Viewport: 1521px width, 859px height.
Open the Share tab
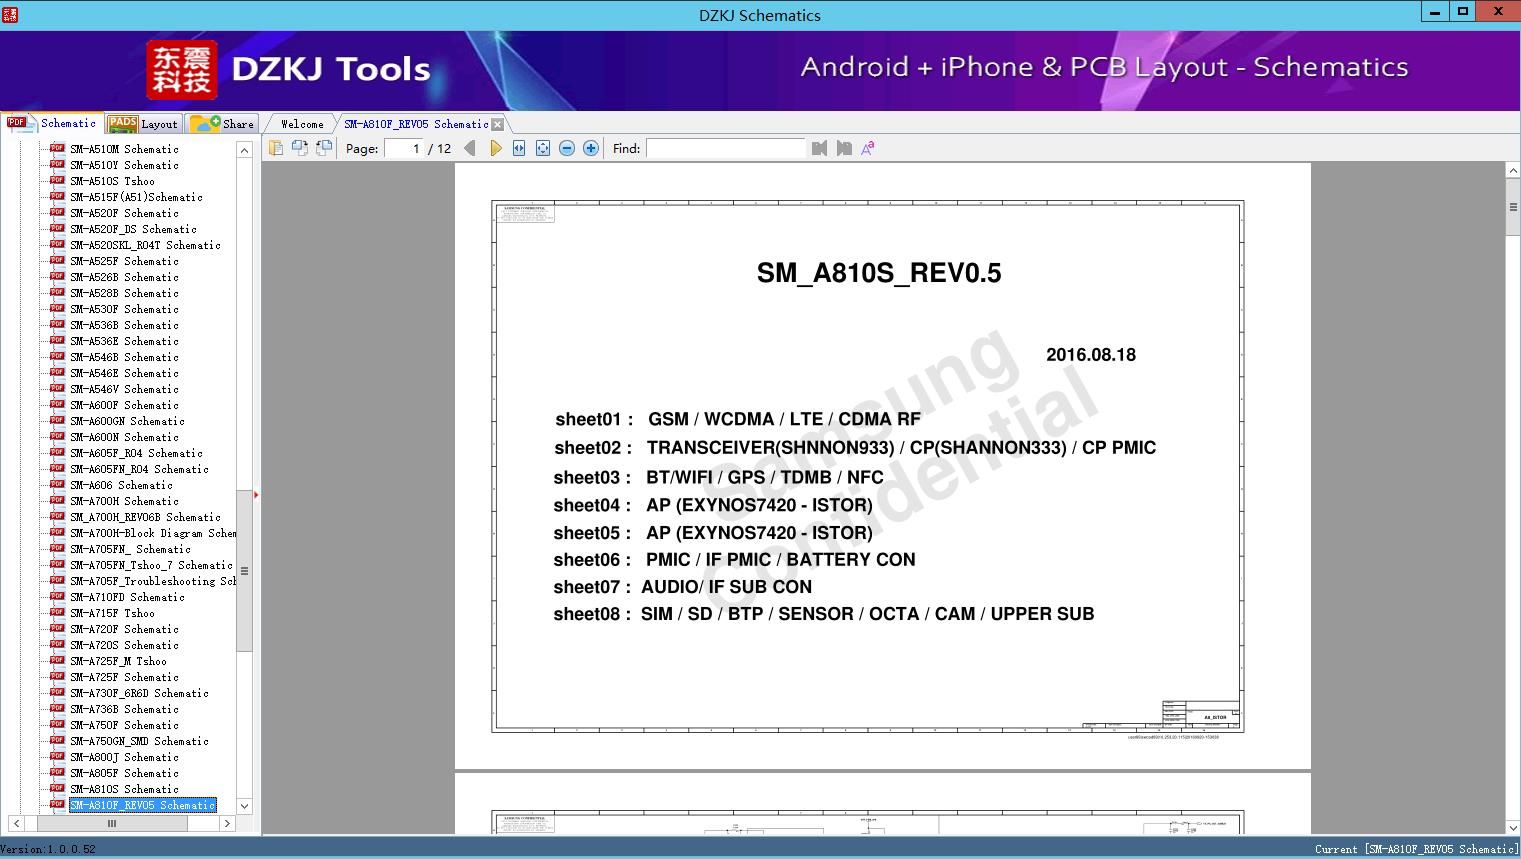(223, 124)
